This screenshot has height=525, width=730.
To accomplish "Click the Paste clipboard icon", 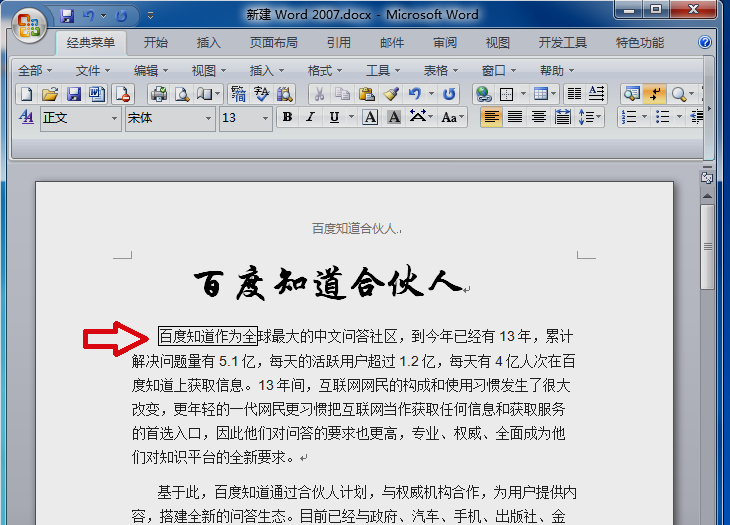I will point(366,94).
